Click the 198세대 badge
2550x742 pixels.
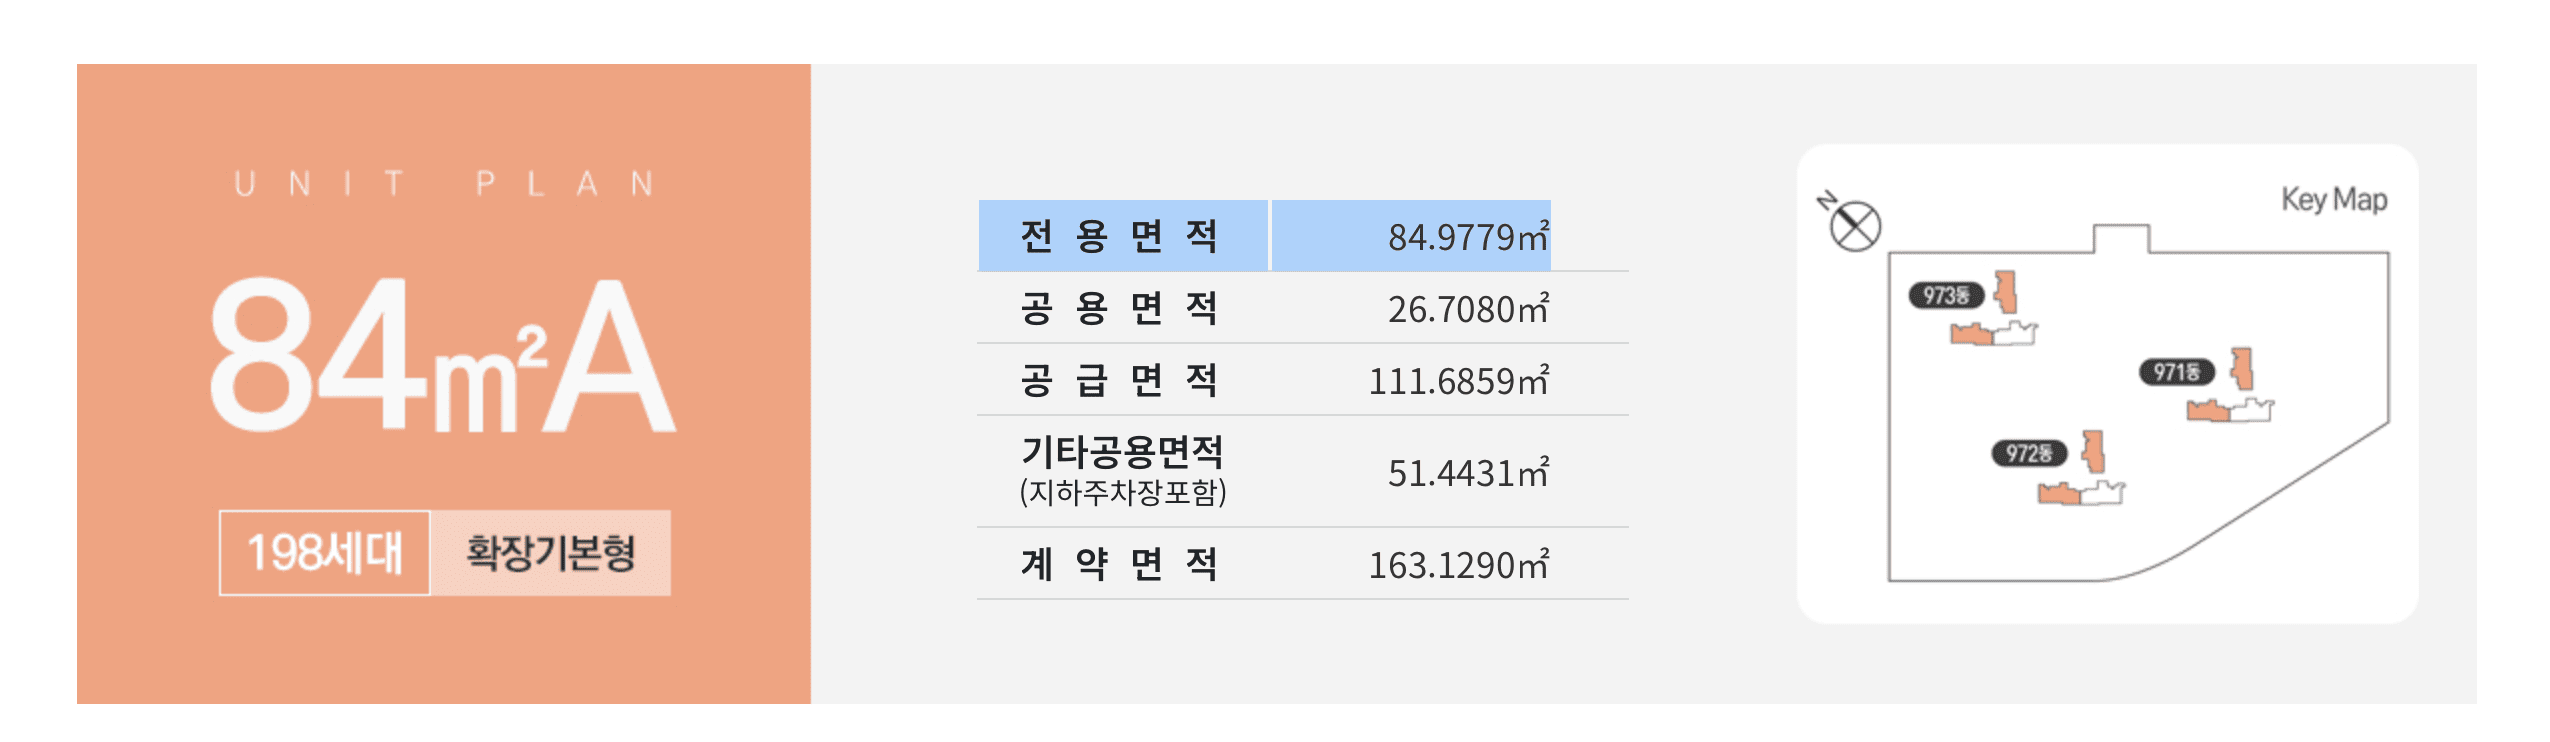pyautogui.click(x=325, y=553)
